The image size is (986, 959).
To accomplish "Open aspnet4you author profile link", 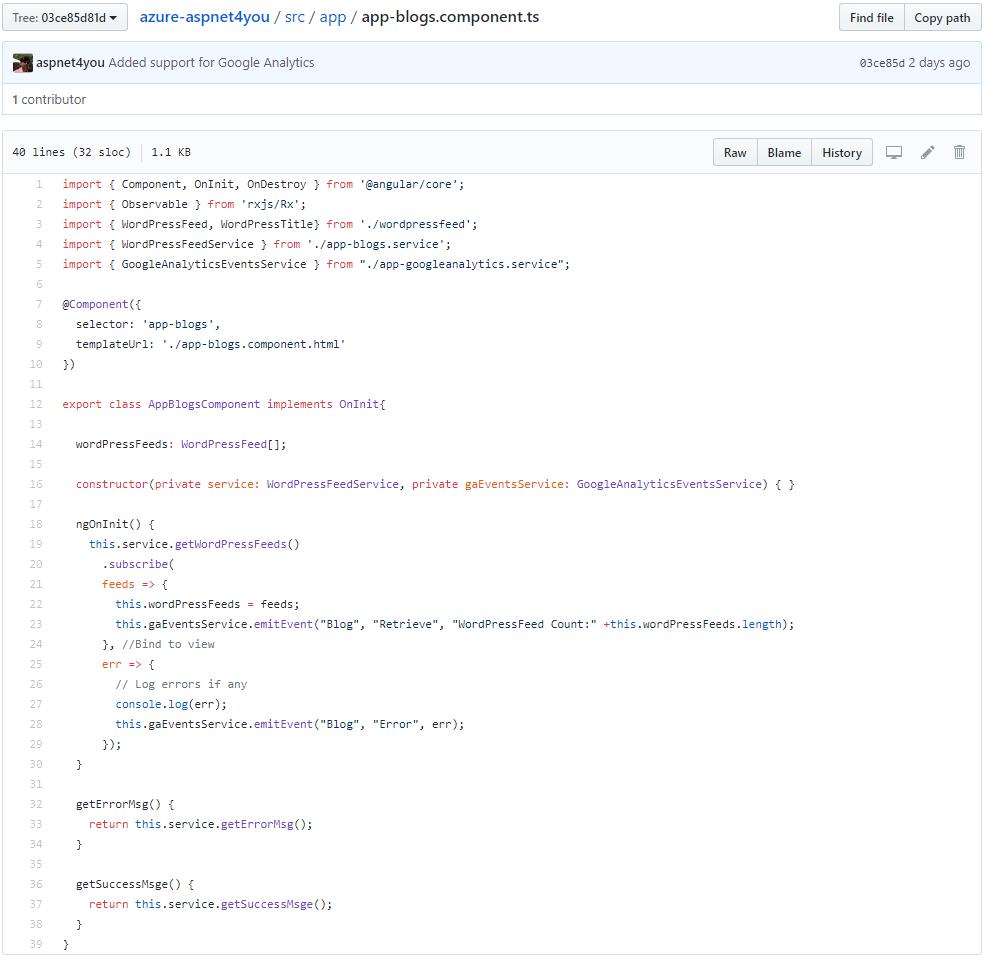I will tap(70, 63).
